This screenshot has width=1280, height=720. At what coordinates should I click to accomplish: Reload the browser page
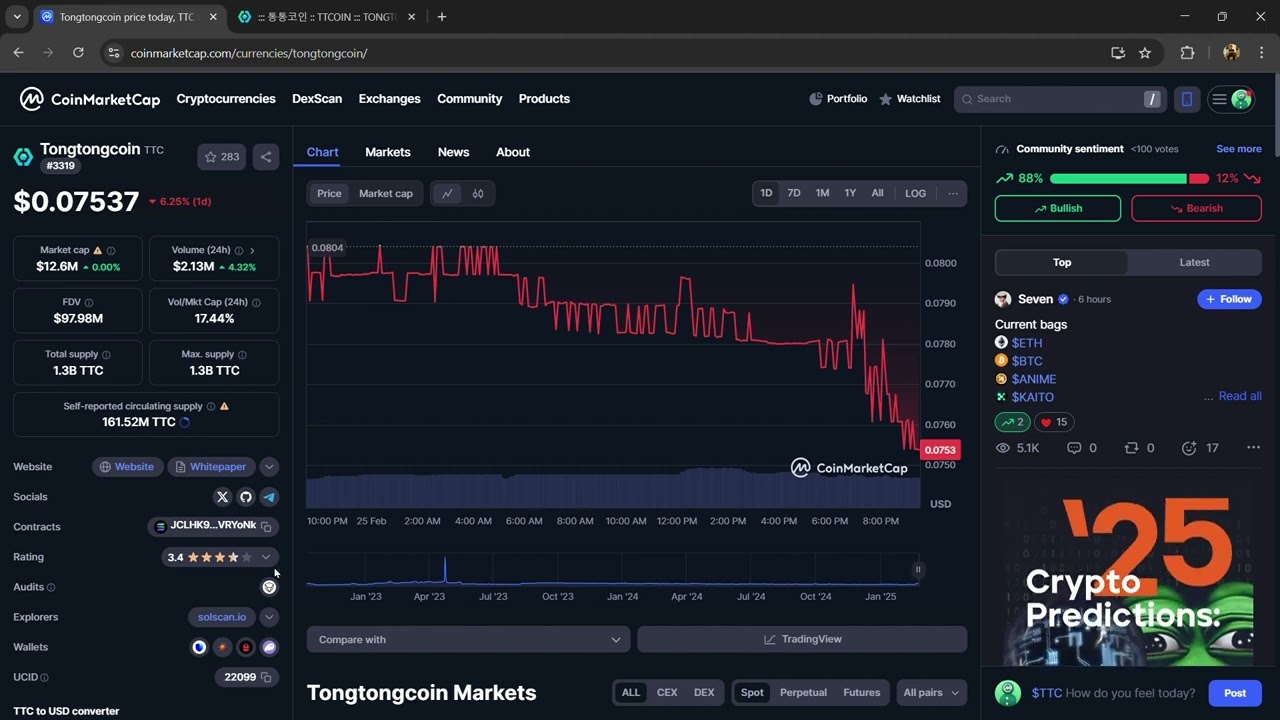78,53
